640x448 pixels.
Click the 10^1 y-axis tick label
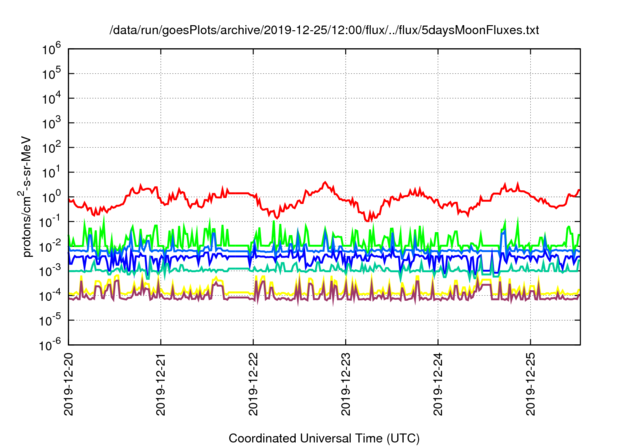(51, 172)
